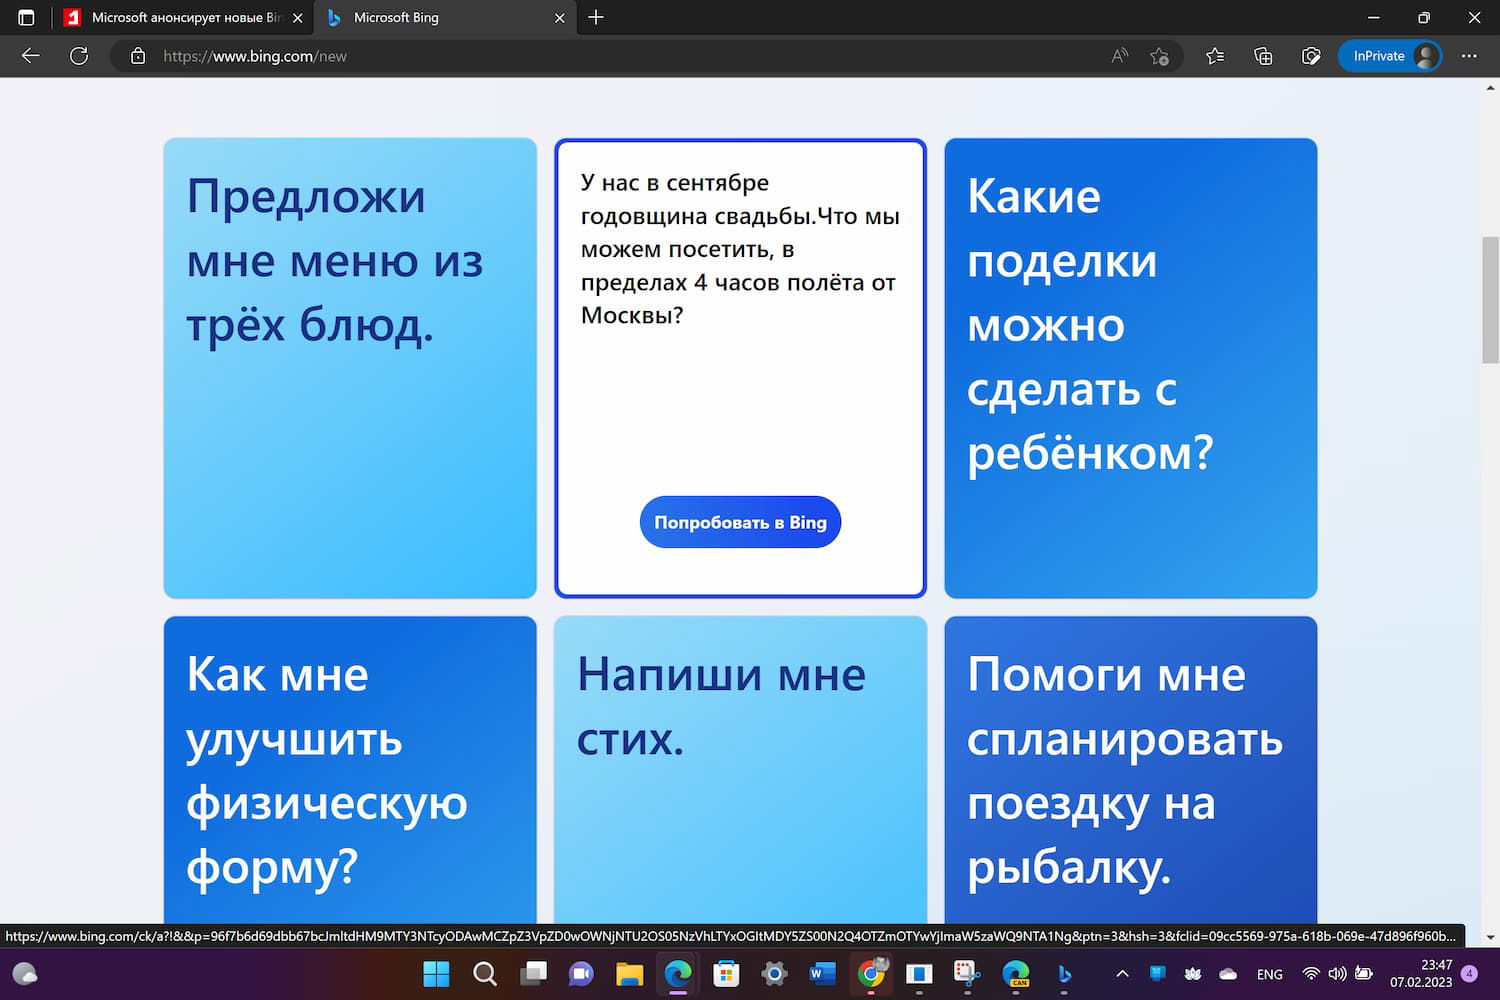Open the clock and date 23:47 07.02.2023
Image resolution: width=1500 pixels, height=1000 pixels.
click(x=1421, y=974)
